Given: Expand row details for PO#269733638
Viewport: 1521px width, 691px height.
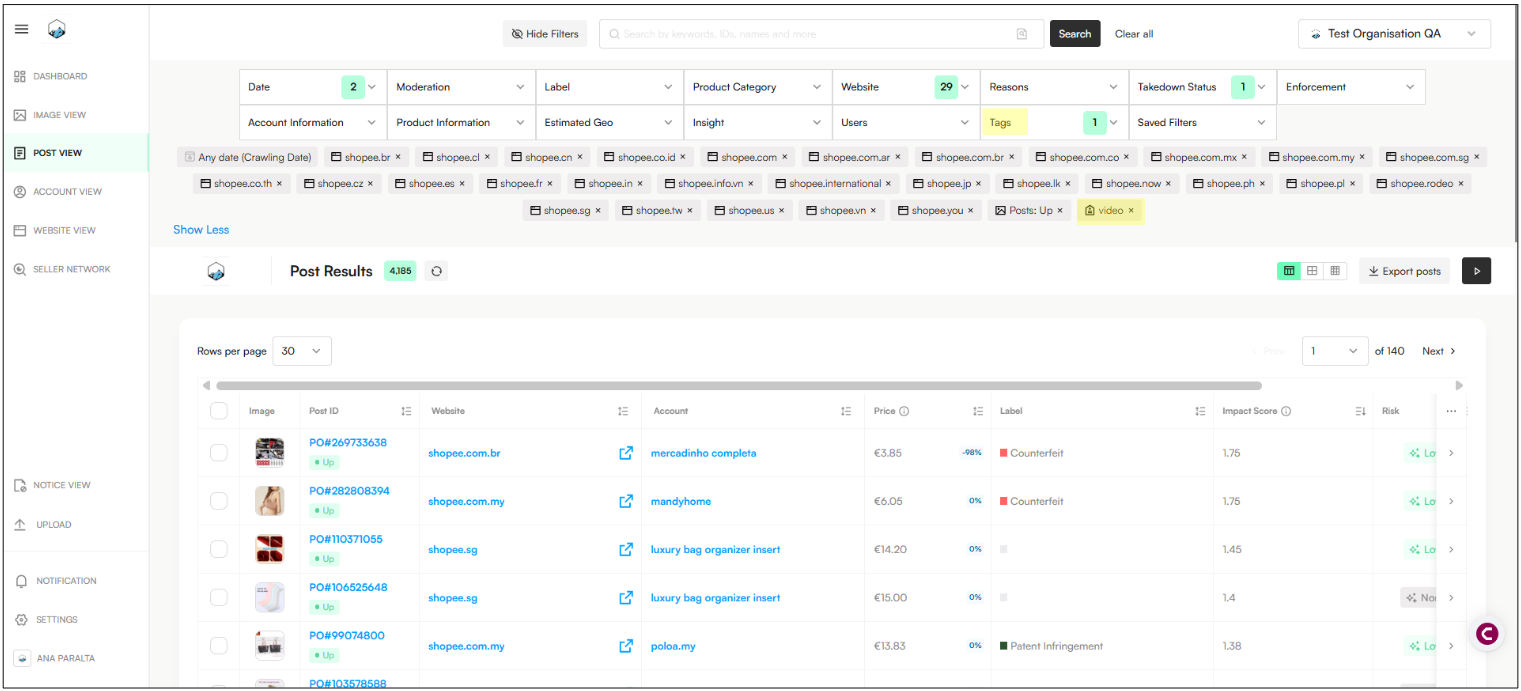Looking at the screenshot, I should coord(1451,453).
